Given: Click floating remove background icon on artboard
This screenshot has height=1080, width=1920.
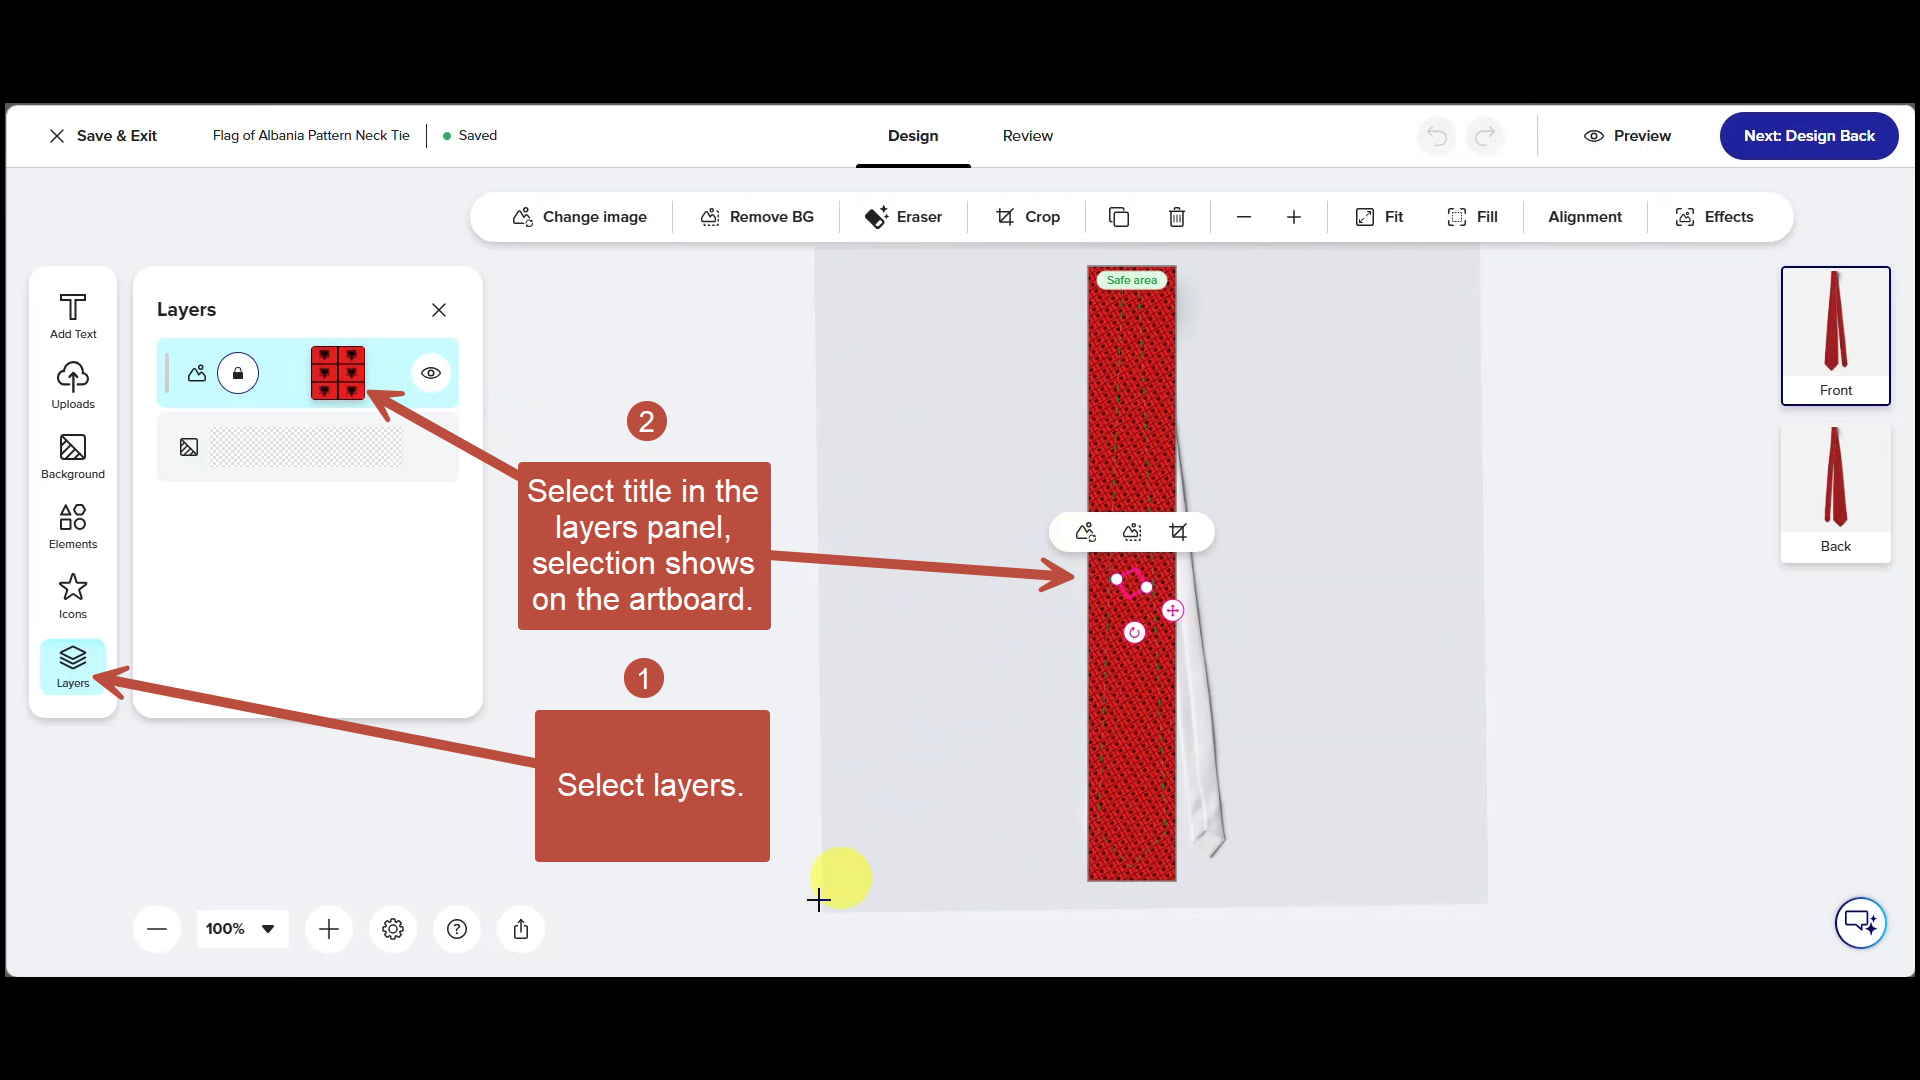Looking at the screenshot, I should pyautogui.click(x=1132, y=532).
